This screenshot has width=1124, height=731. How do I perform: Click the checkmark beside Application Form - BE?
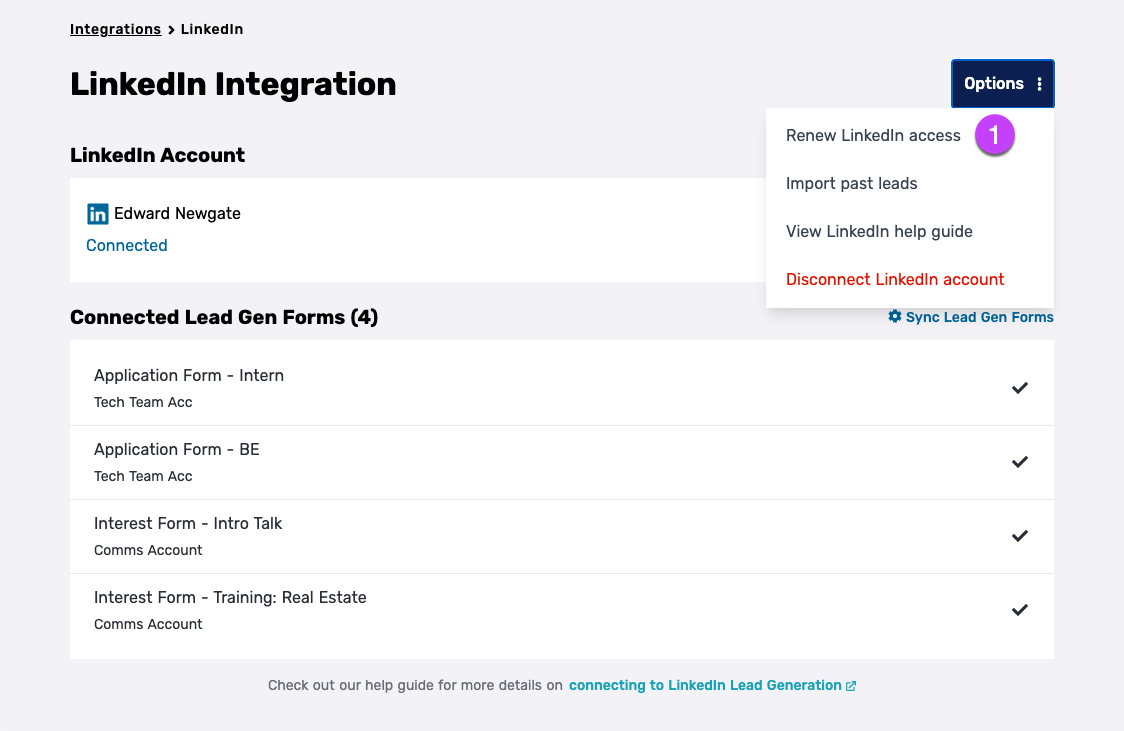1020,462
